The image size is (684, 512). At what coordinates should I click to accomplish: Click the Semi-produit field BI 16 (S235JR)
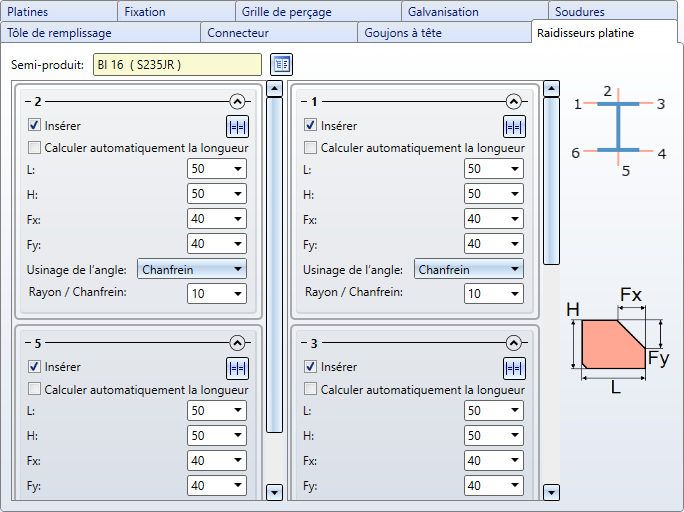coord(177,65)
